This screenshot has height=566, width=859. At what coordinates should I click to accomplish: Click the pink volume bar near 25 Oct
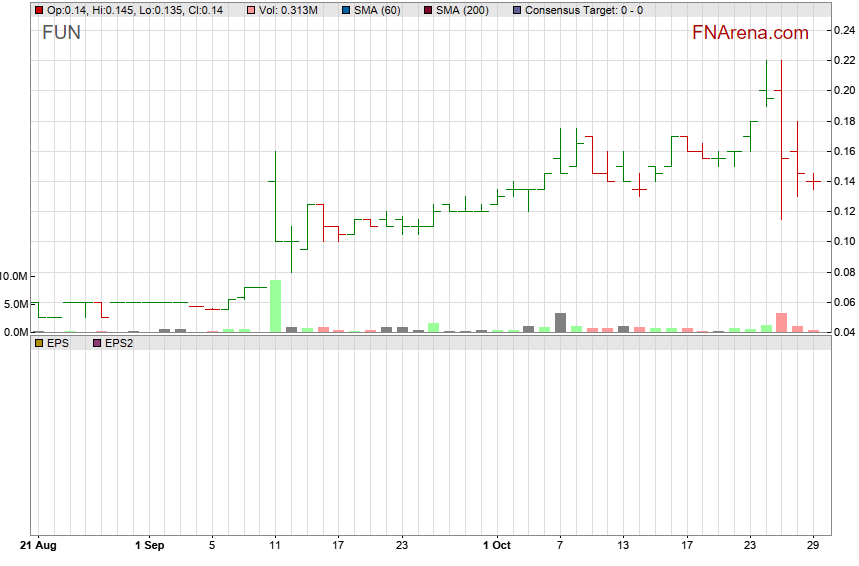coord(781,322)
